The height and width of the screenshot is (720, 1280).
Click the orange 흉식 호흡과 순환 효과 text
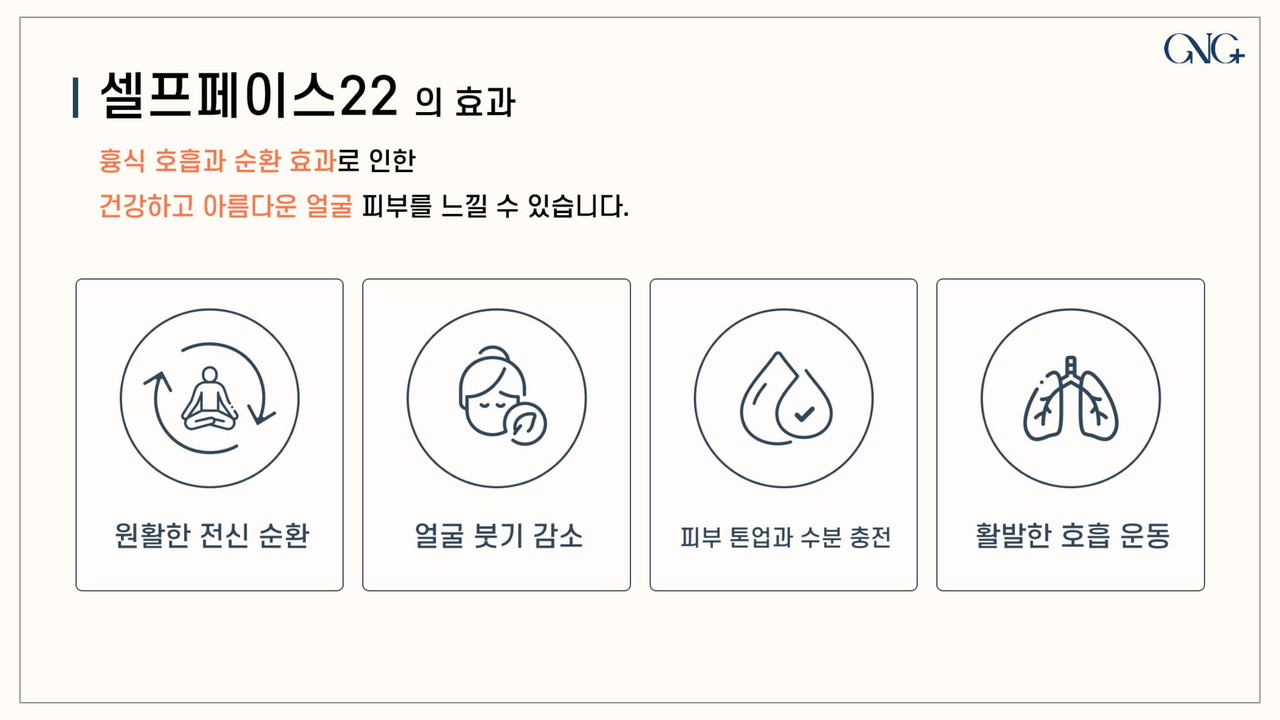tap(217, 160)
